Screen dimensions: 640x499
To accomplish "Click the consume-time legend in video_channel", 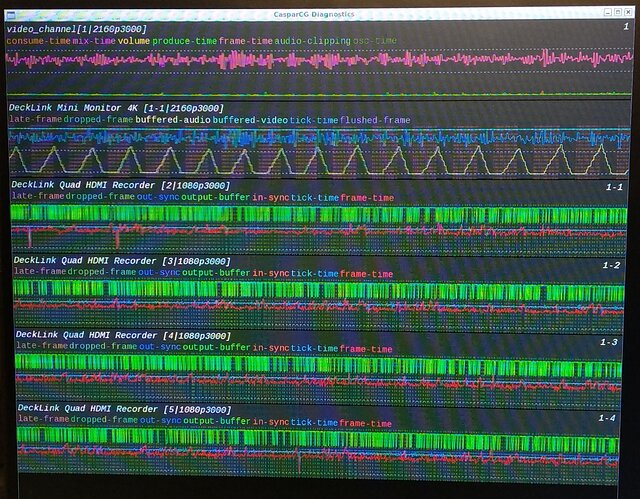I will click(x=38, y=41).
